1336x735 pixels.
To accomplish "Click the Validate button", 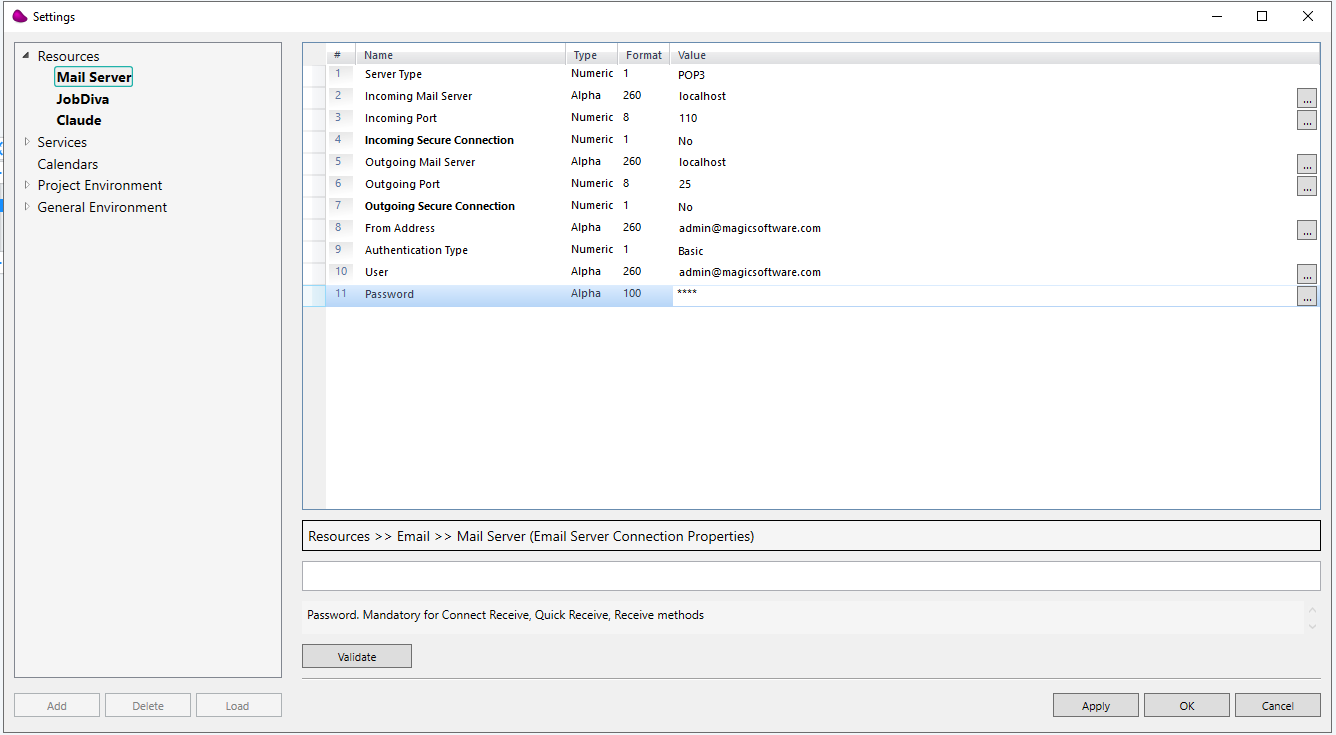I will (x=357, y=656).
